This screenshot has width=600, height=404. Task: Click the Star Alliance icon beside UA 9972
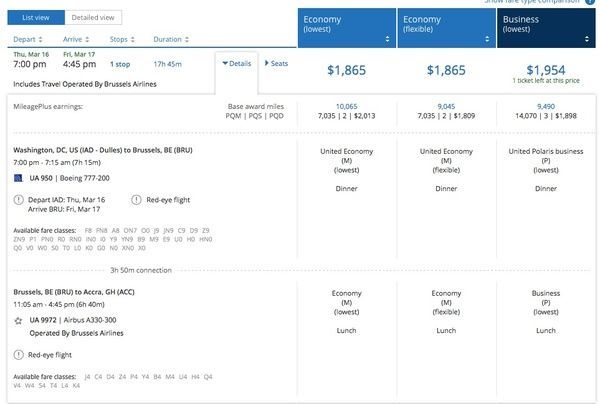coord(20,319)
